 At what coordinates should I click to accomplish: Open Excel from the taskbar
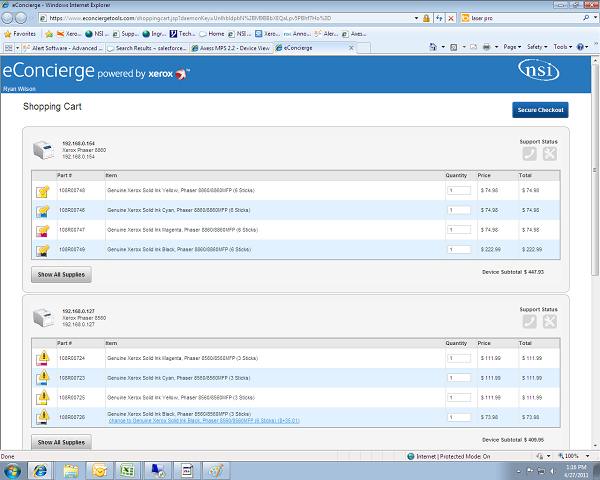tap(127, 470)
